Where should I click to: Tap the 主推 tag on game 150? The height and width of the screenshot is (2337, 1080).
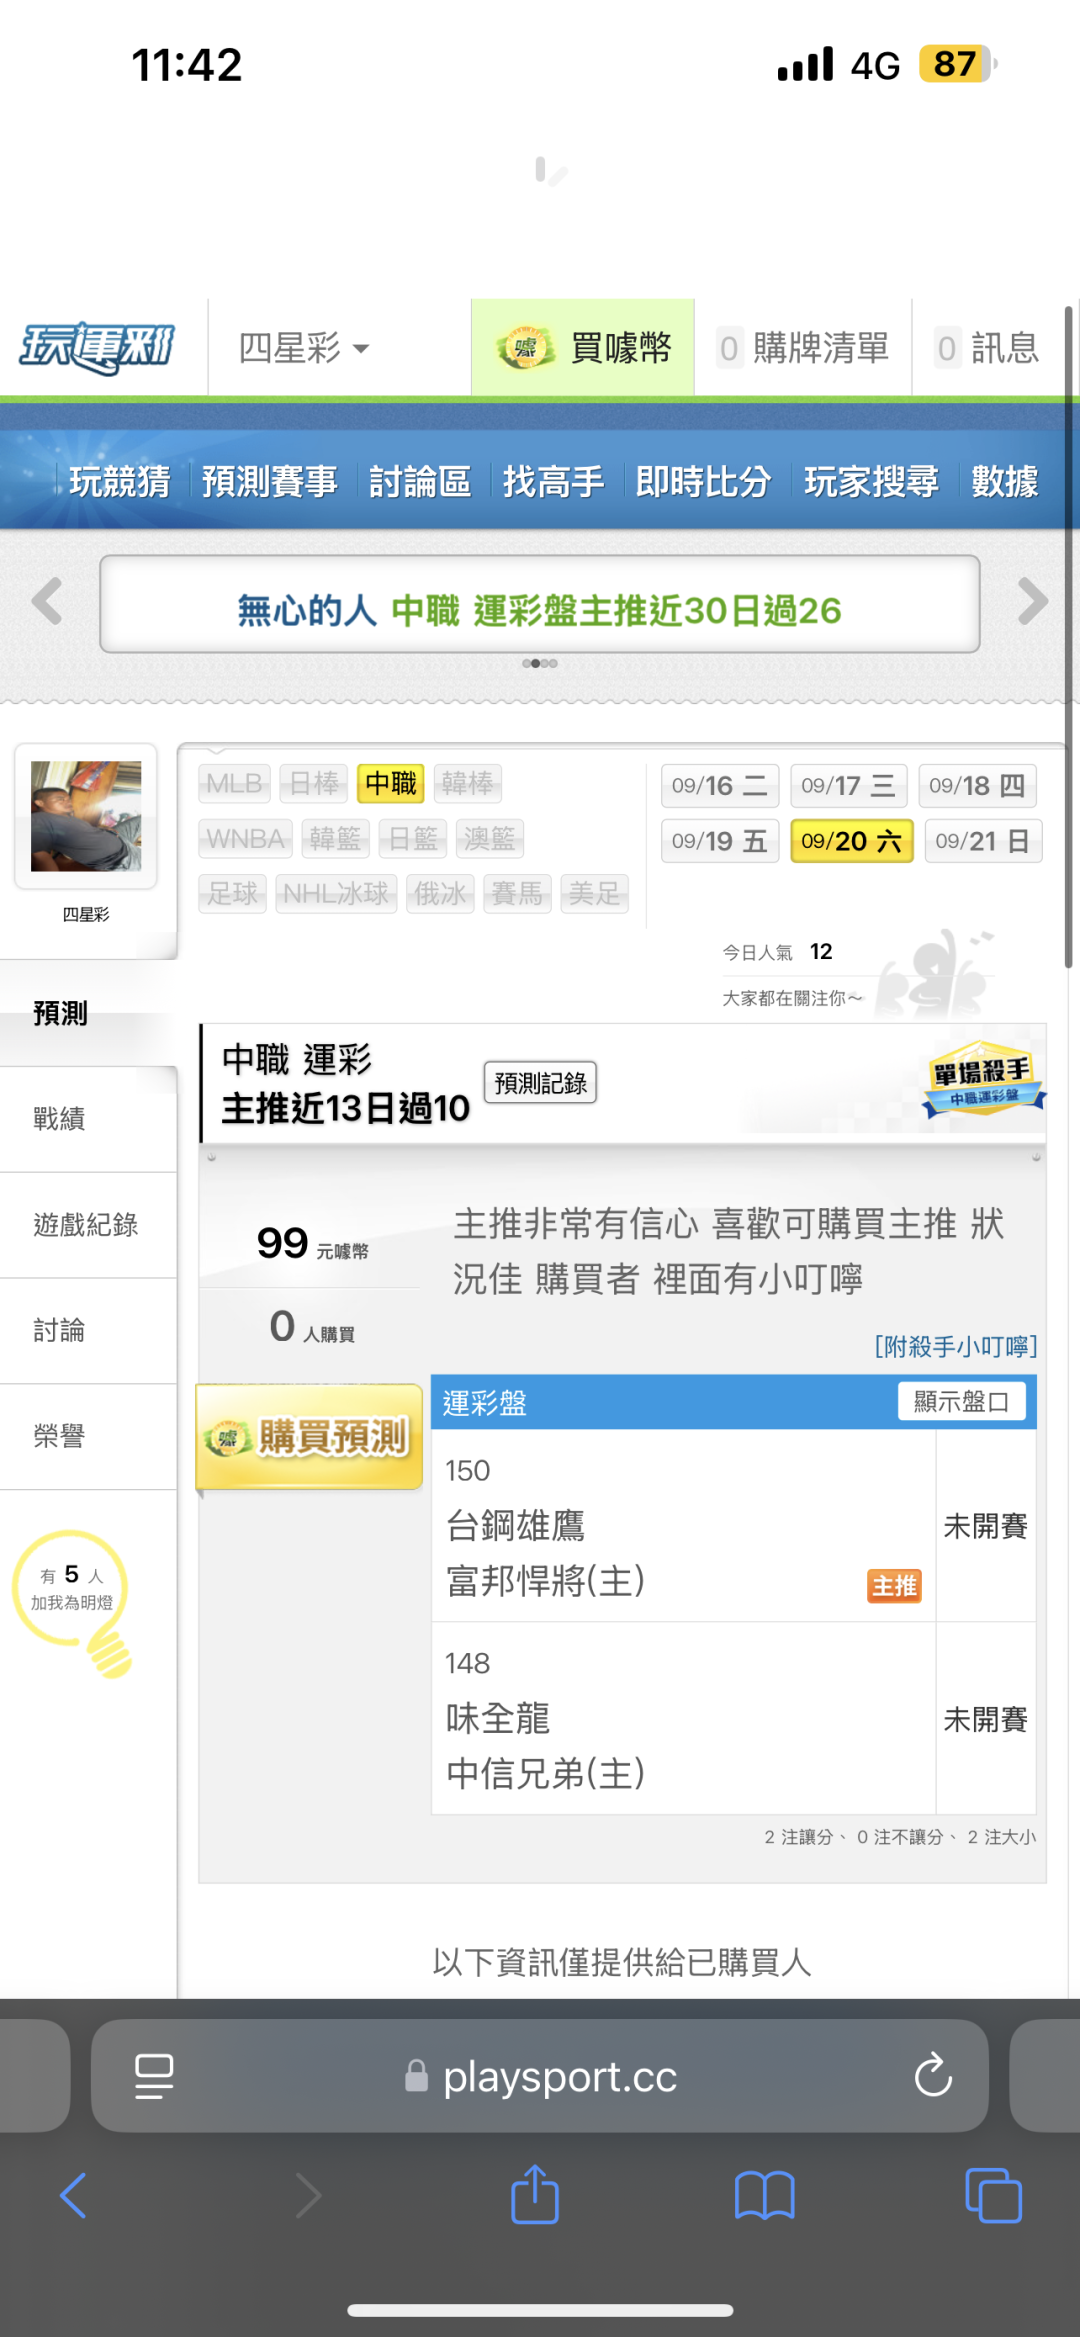click(x=894, y=1586)
